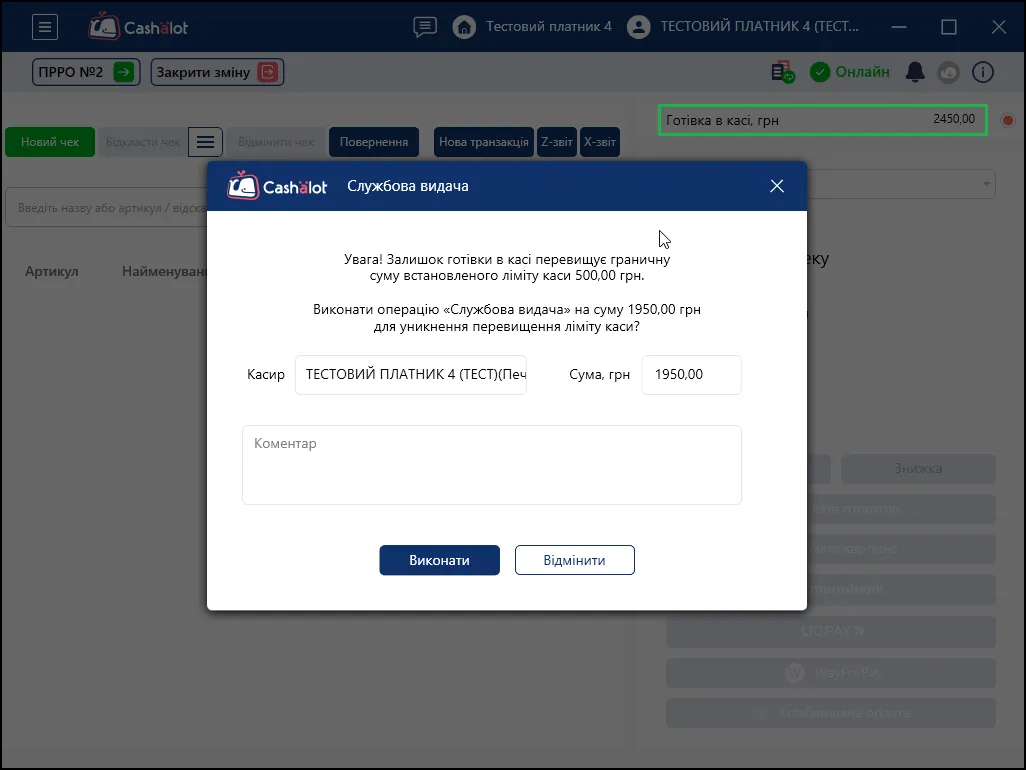Image resolution: width=1026 pixels, height=770 pixels.
Task: Switch ПРРО №2 register
Action: 86,72
